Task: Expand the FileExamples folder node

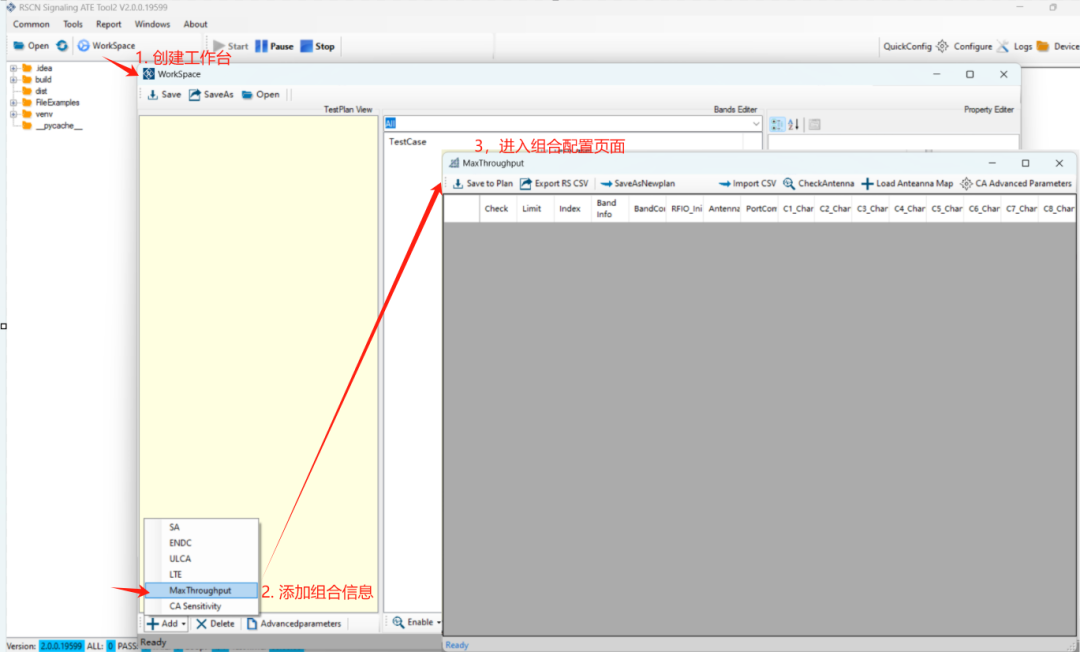Action: coord(13,103)
